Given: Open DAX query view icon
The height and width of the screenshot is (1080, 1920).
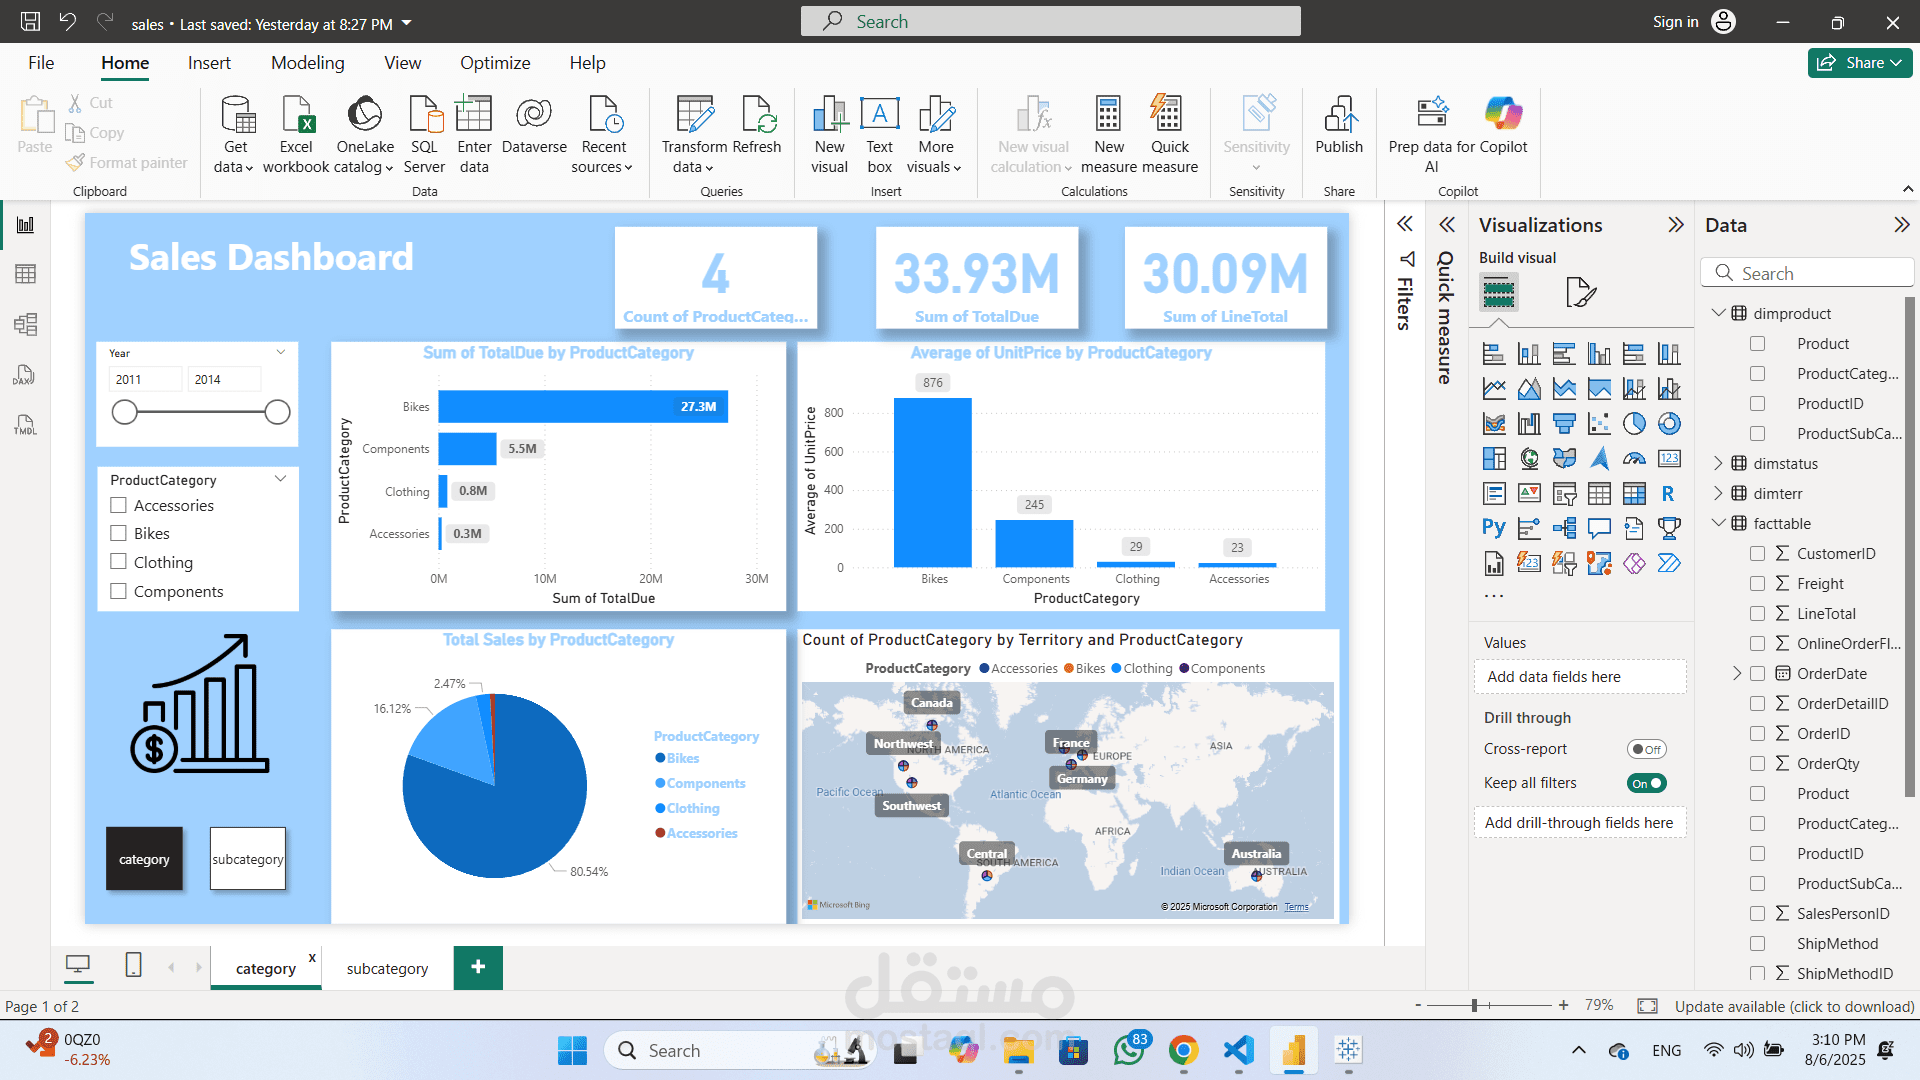Looking at the screenshot, I should coord(25,375).
